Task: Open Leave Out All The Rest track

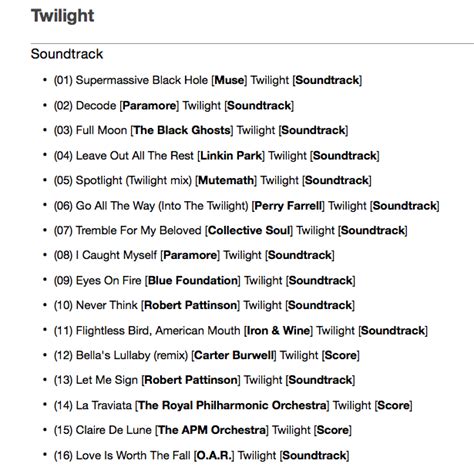Action: tap(217, 156)
